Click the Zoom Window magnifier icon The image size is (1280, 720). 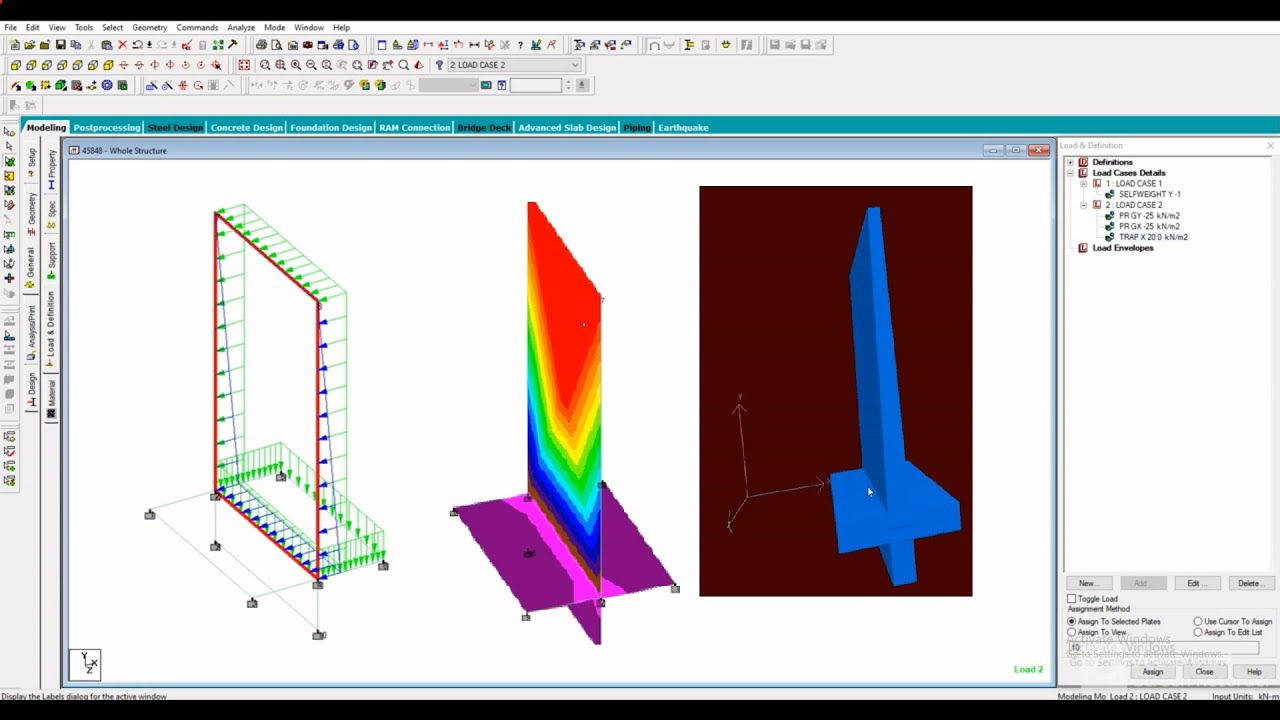click(x=265, y=65)
